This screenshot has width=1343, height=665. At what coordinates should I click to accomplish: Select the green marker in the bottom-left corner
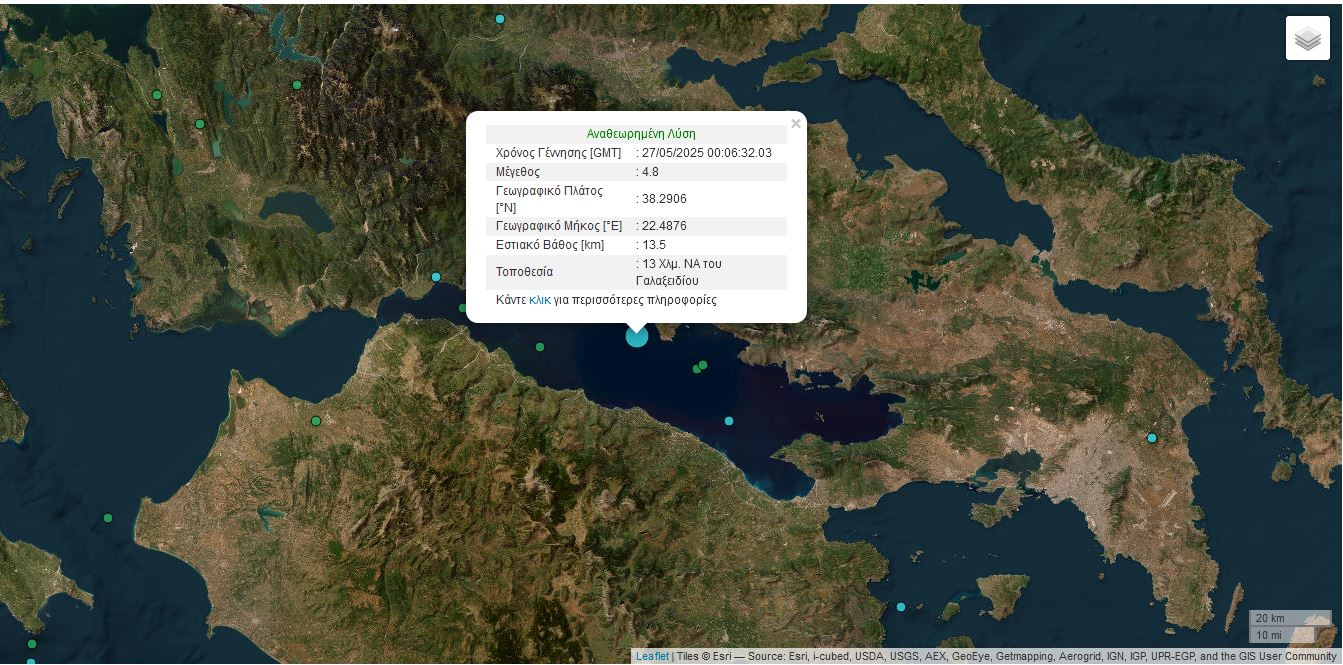tap(32, 644)
